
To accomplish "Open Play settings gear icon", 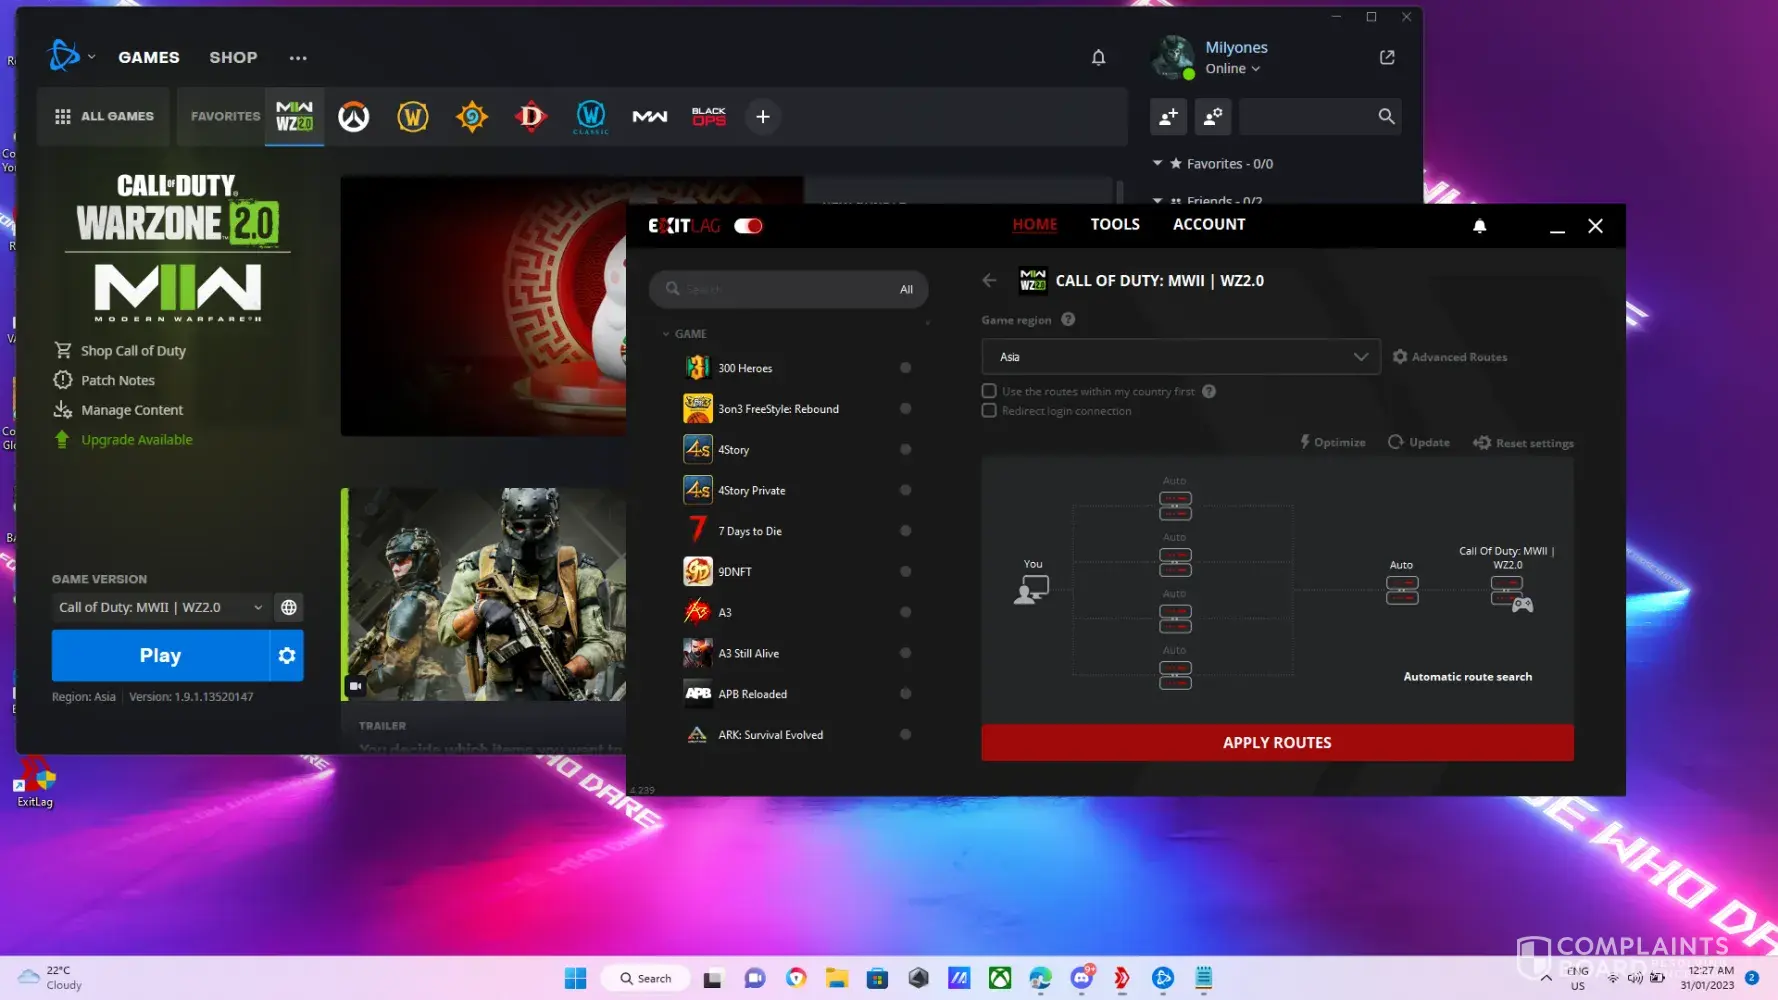I will [287, 656].
